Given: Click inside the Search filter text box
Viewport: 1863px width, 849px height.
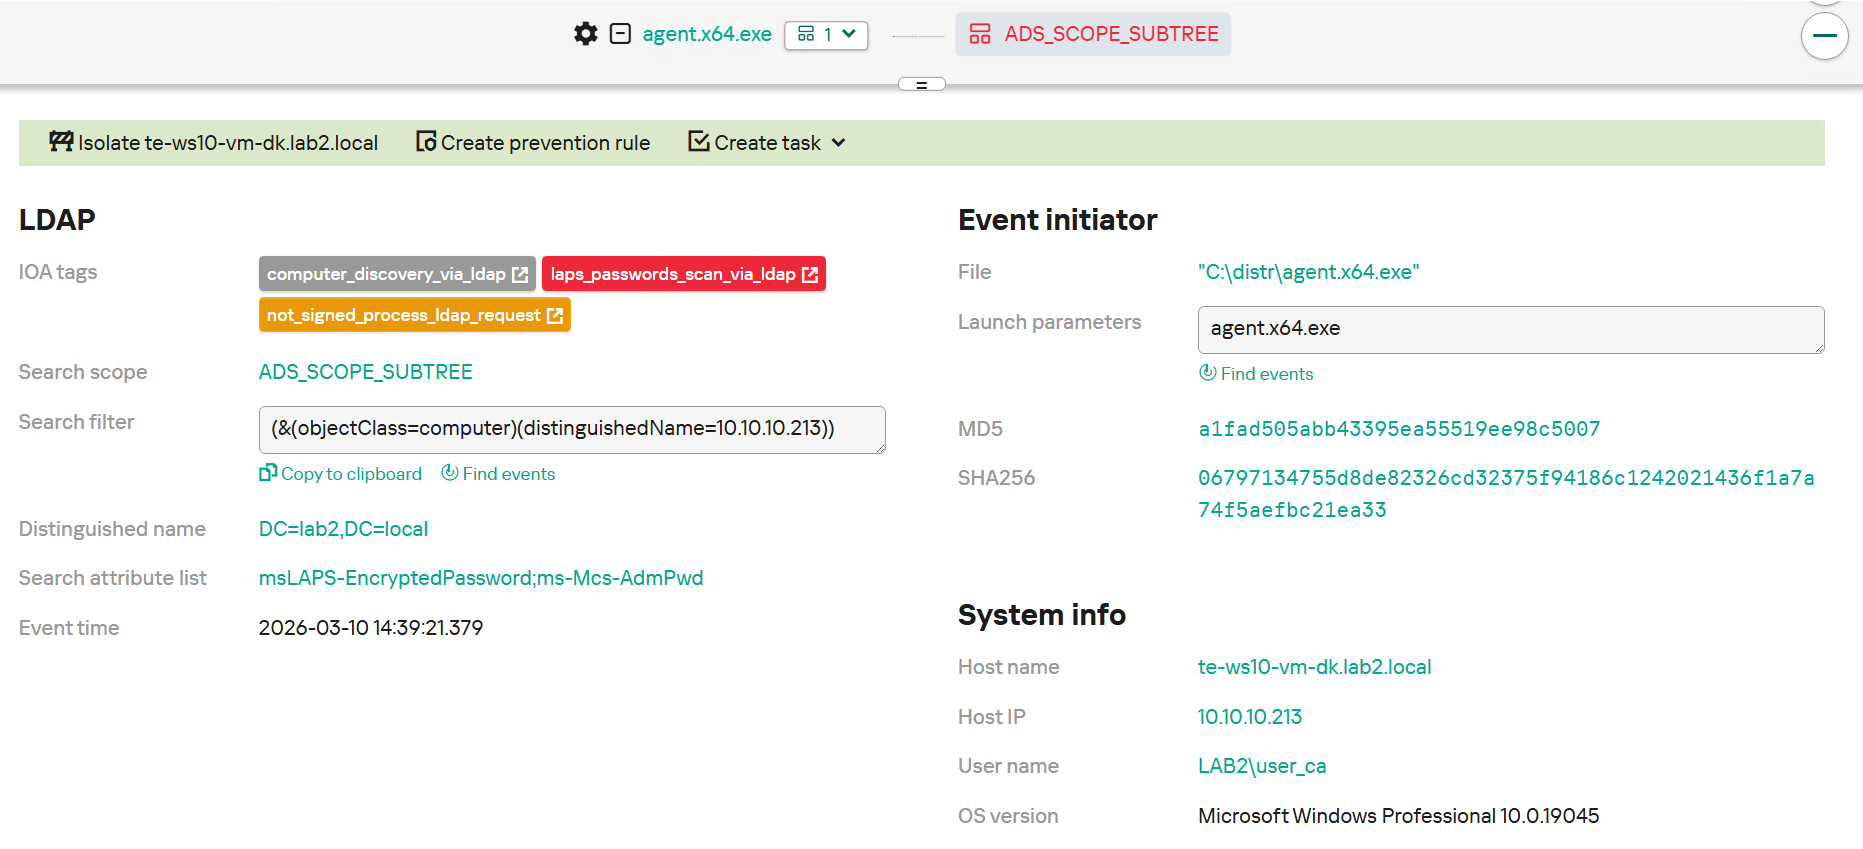Looking at the screenshot, I should [x=571, y=429].
